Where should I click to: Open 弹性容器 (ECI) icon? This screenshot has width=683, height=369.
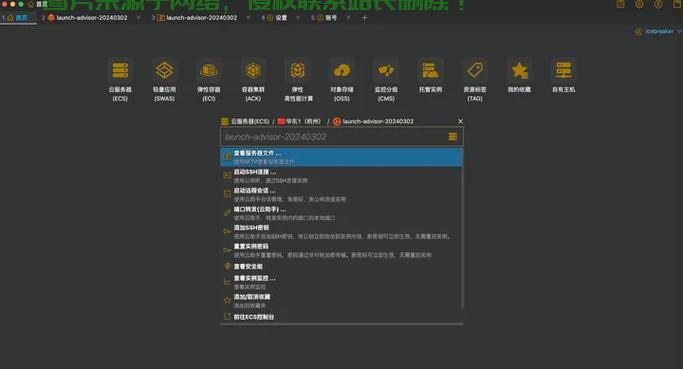[209, 70]
